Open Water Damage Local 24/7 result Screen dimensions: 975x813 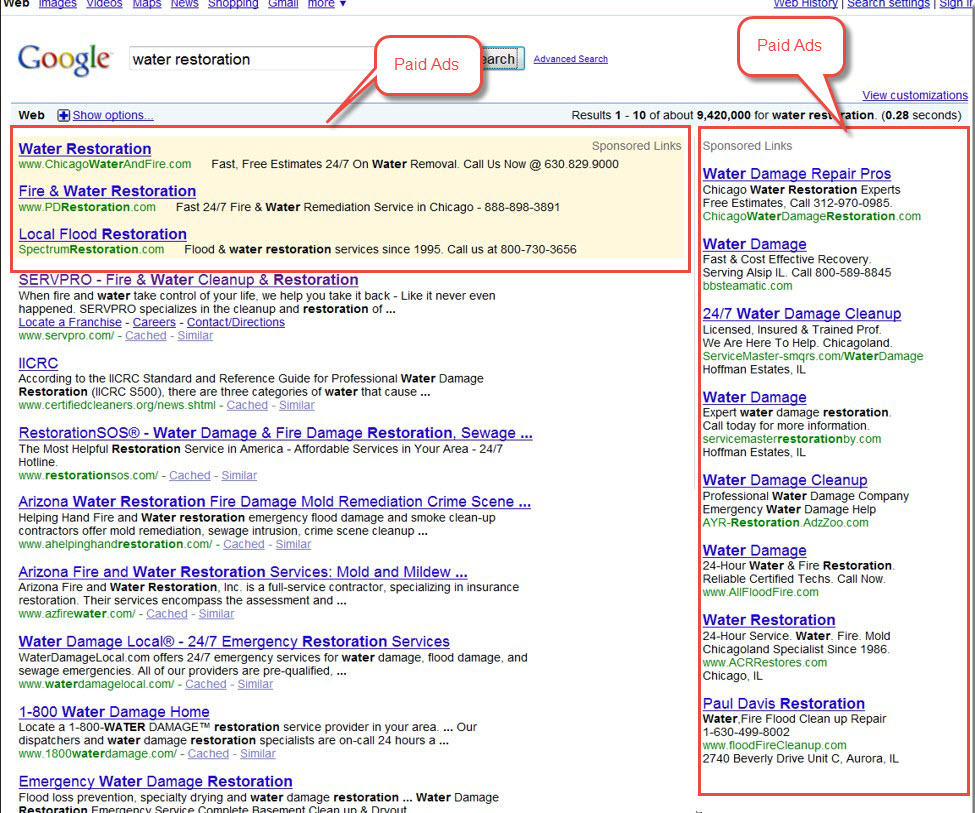234,641
